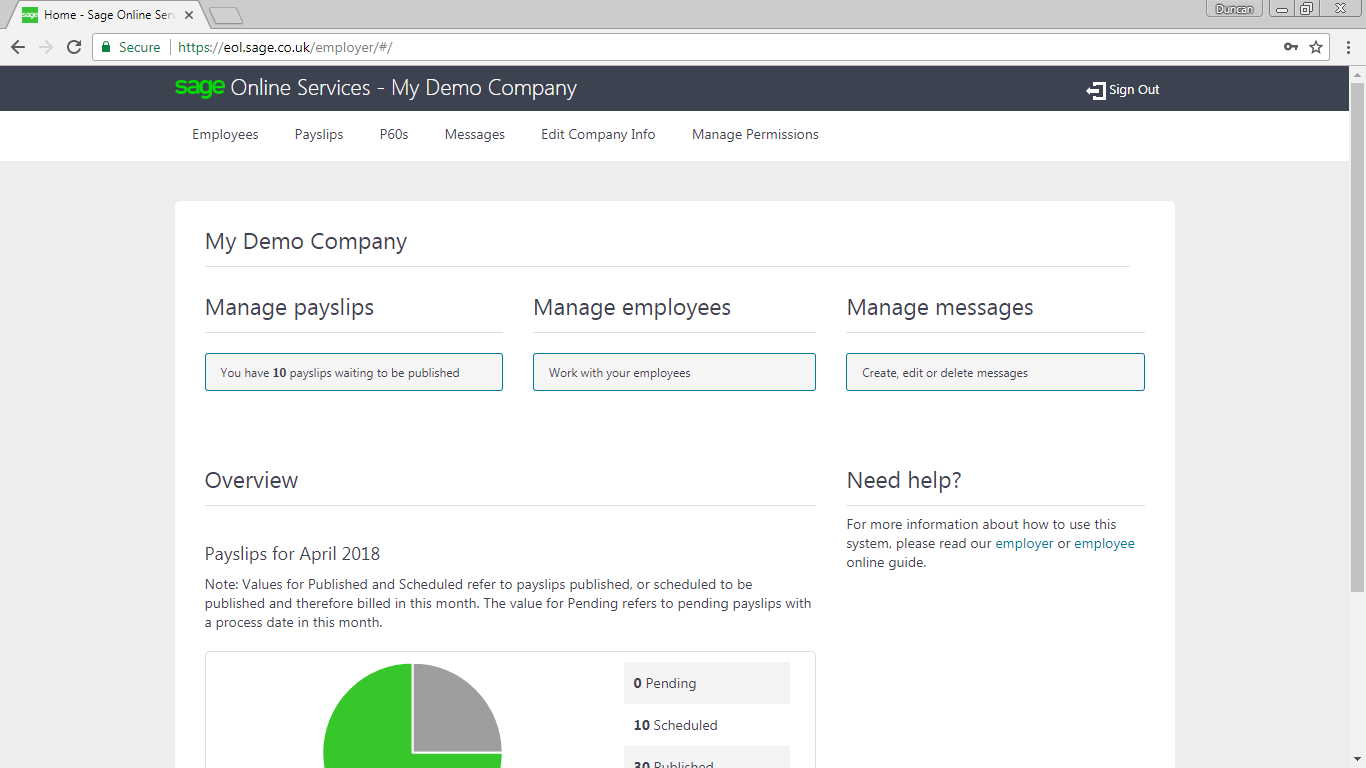Open the Employees menu item

point(225,135)
